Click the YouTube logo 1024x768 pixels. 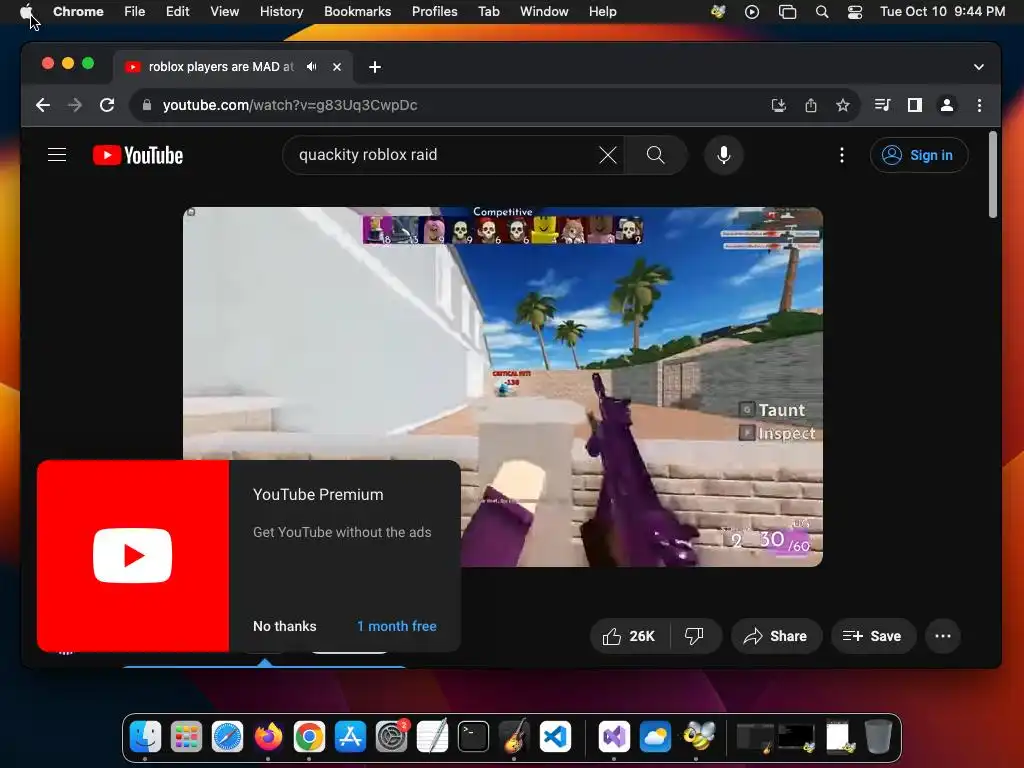[138, 155]
